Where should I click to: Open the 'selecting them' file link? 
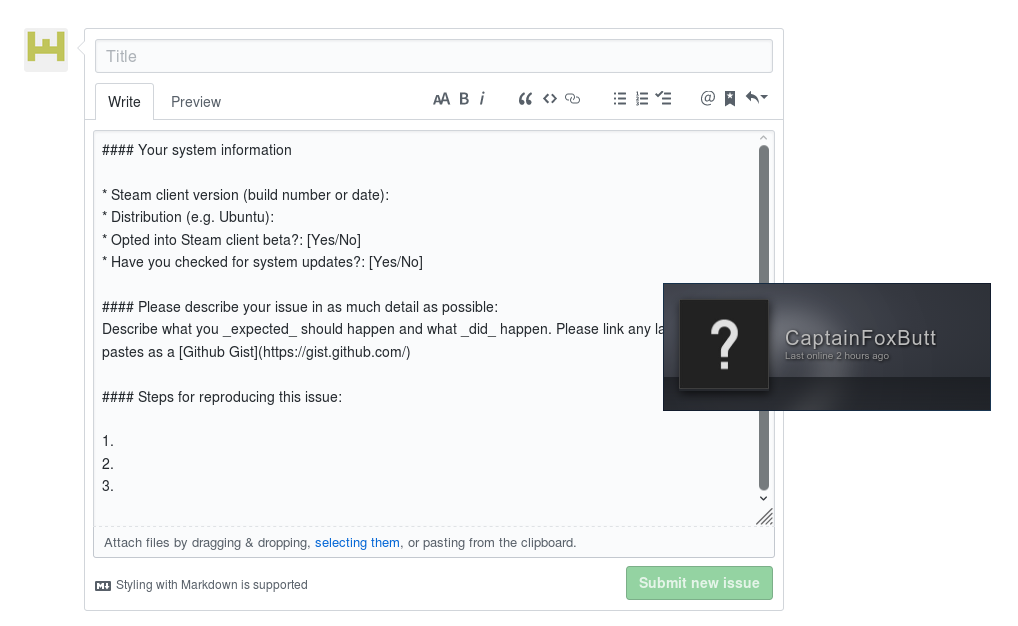(357, 543)
